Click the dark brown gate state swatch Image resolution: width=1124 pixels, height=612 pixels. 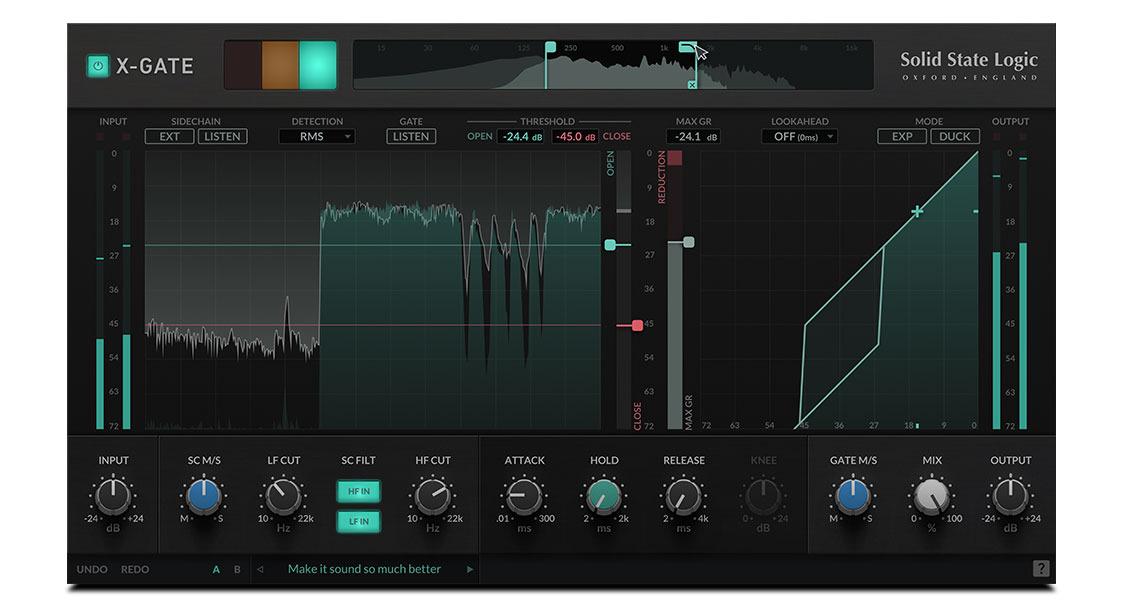click(x=244, y=65)
